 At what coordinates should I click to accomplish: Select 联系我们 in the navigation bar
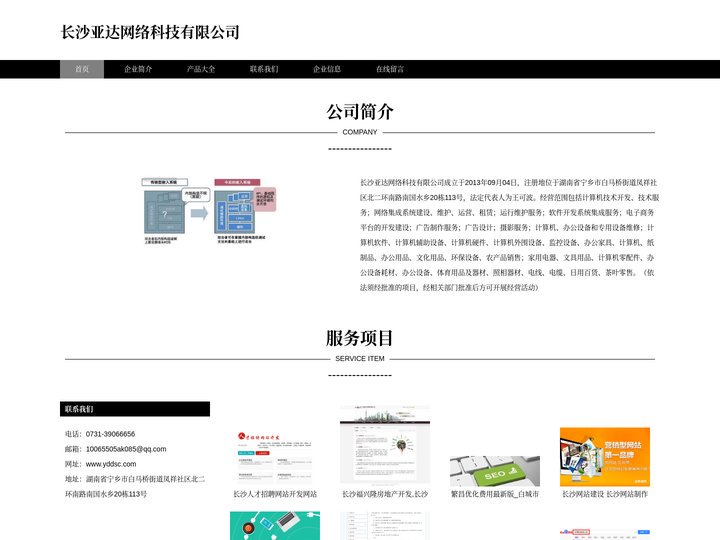[x=264, y=69]
